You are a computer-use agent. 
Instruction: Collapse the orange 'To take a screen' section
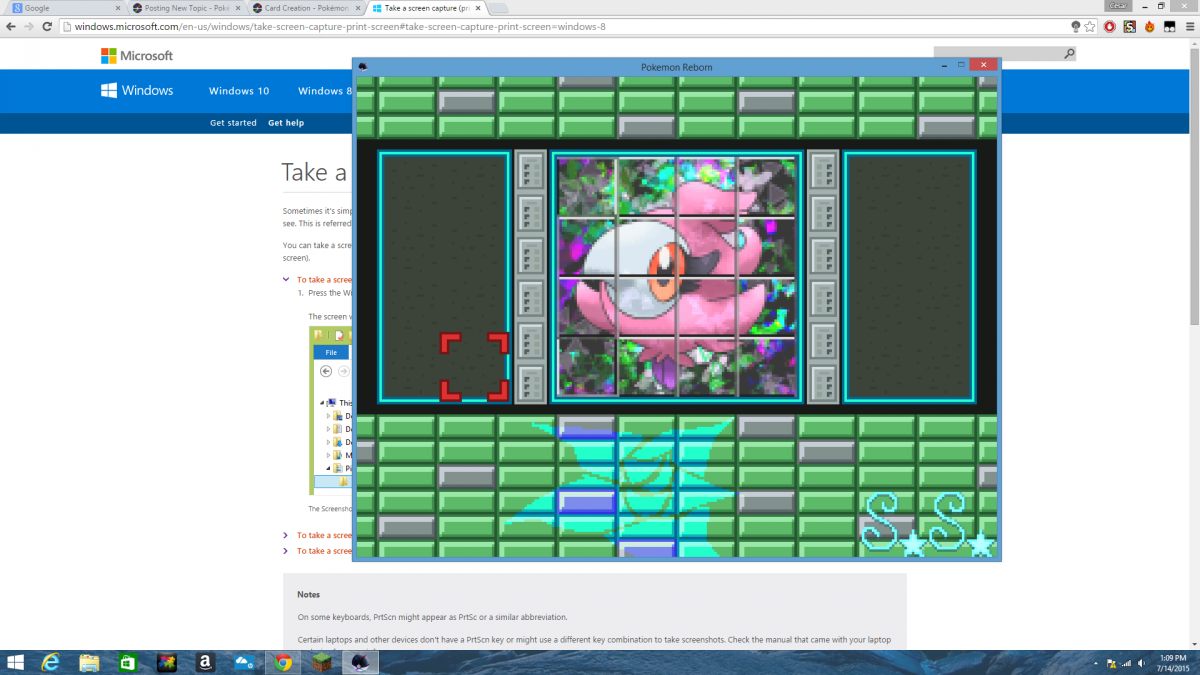click(286, 280)
